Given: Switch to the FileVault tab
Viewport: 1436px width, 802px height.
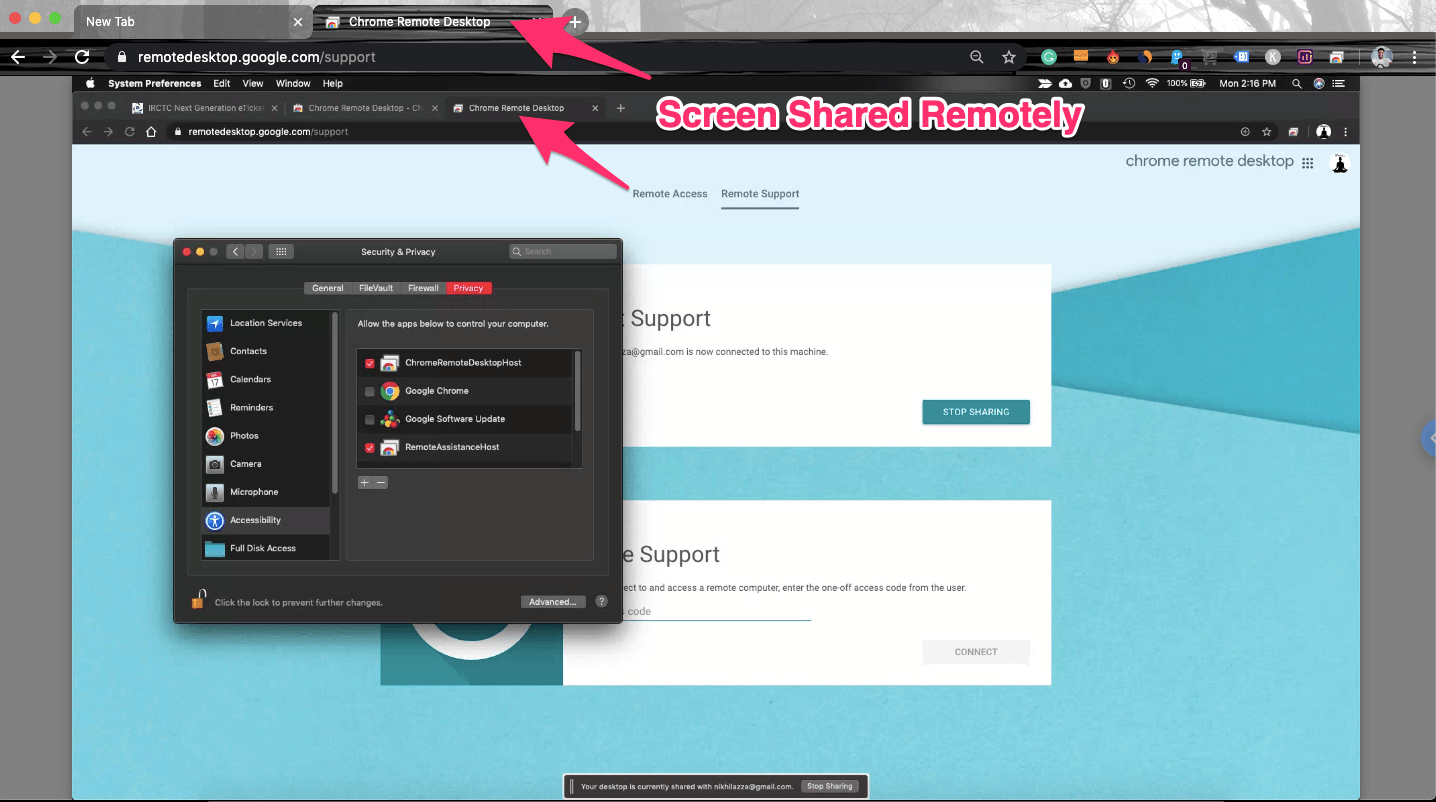Looking at the screenshot, I should click(x=376, y=288).
